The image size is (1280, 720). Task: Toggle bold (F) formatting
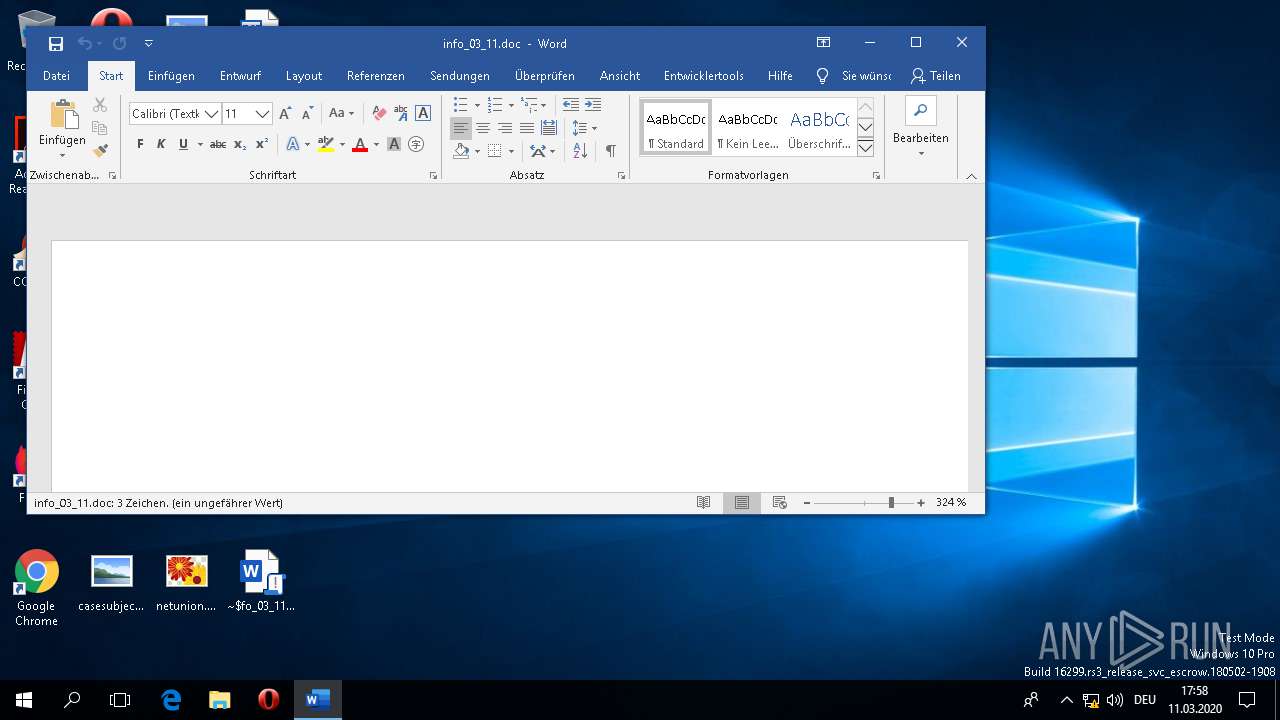[140, 145]
